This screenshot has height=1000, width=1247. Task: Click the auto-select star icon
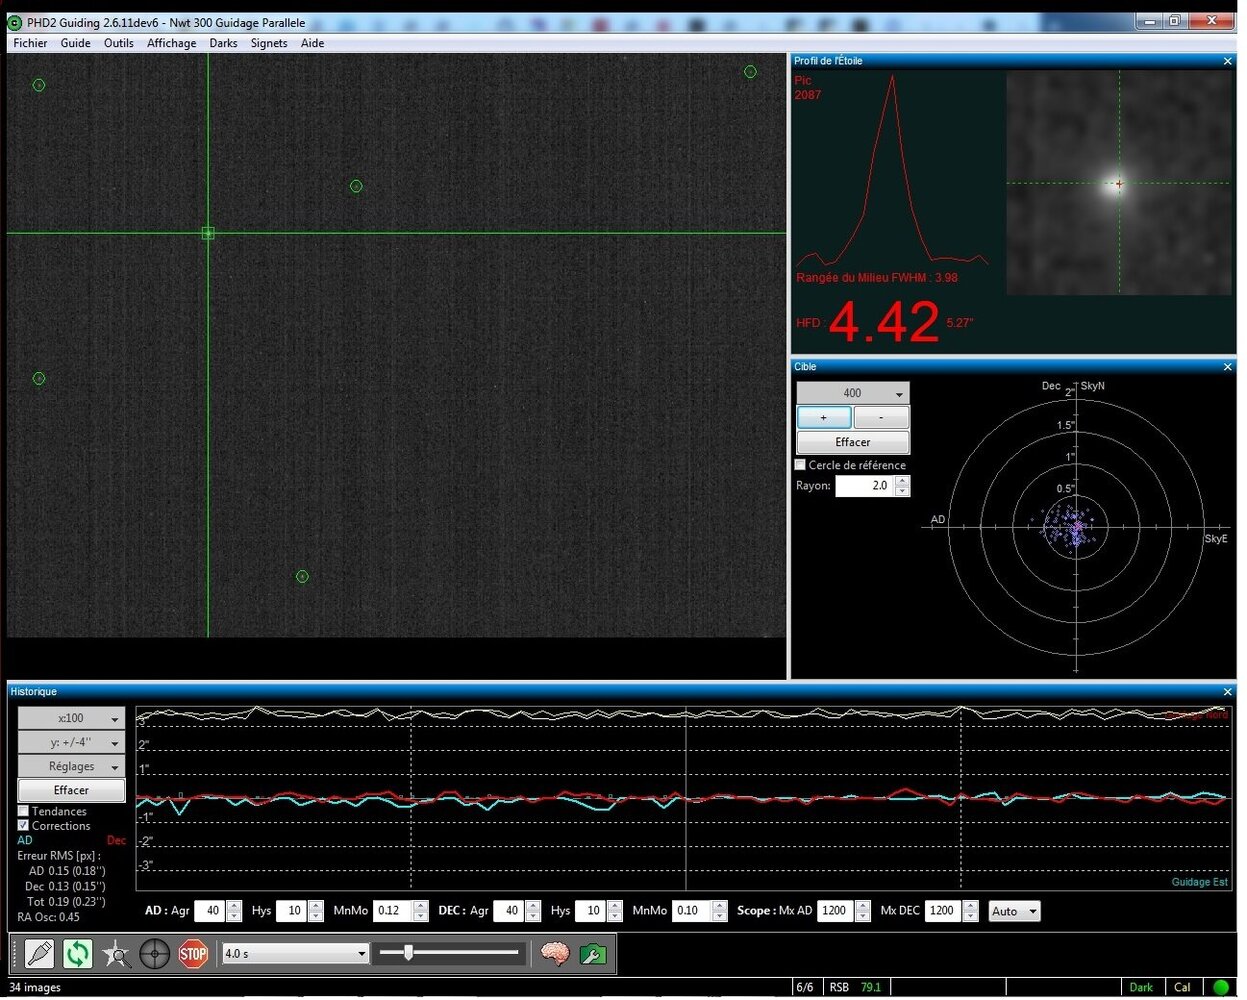[x=116, y=954]
